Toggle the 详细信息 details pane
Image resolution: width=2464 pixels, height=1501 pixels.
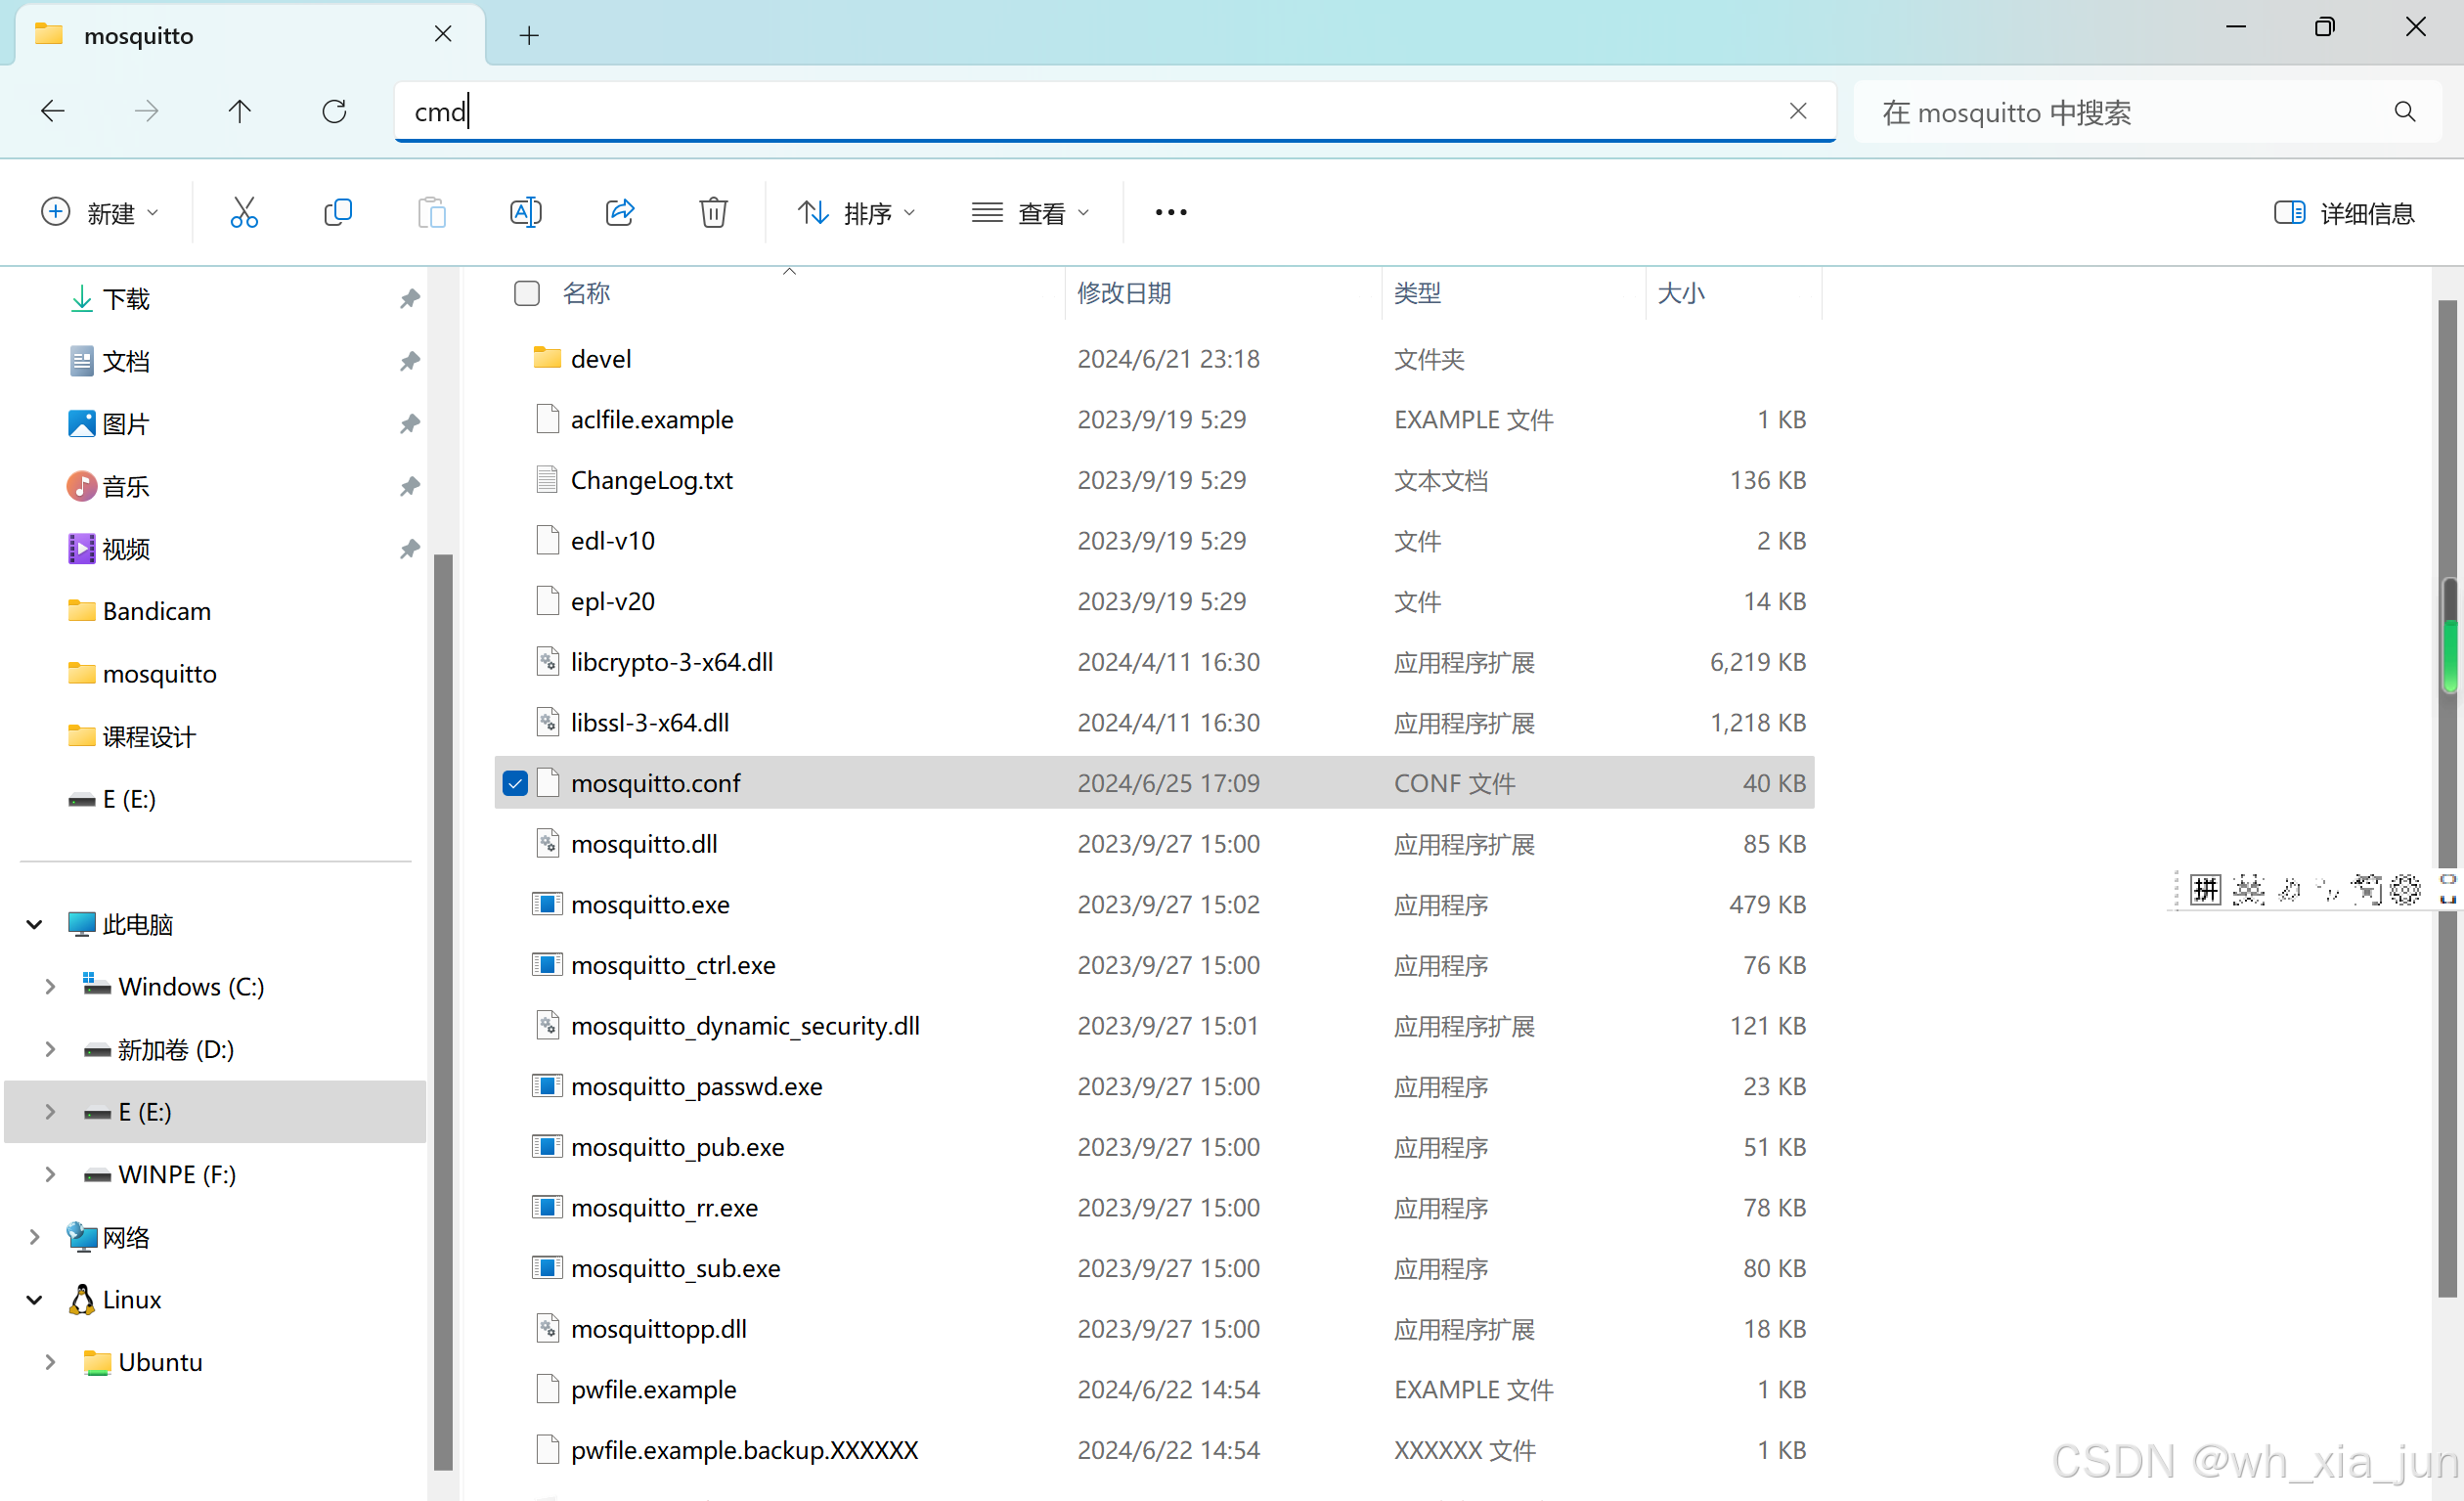[x=2343, y=212]
